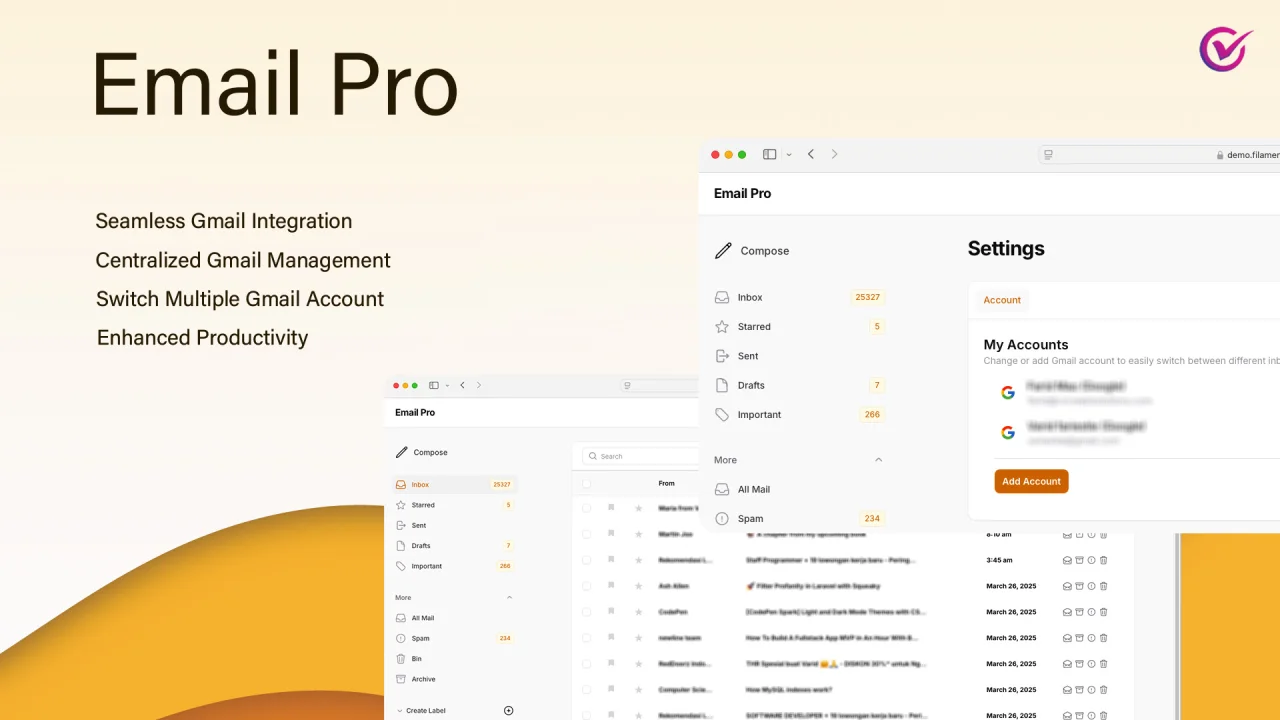Viewport: 1280px width, 720px height.
Task: Open sidebar dropdown arrow in inbox browser window
Action: coord(448,386)
